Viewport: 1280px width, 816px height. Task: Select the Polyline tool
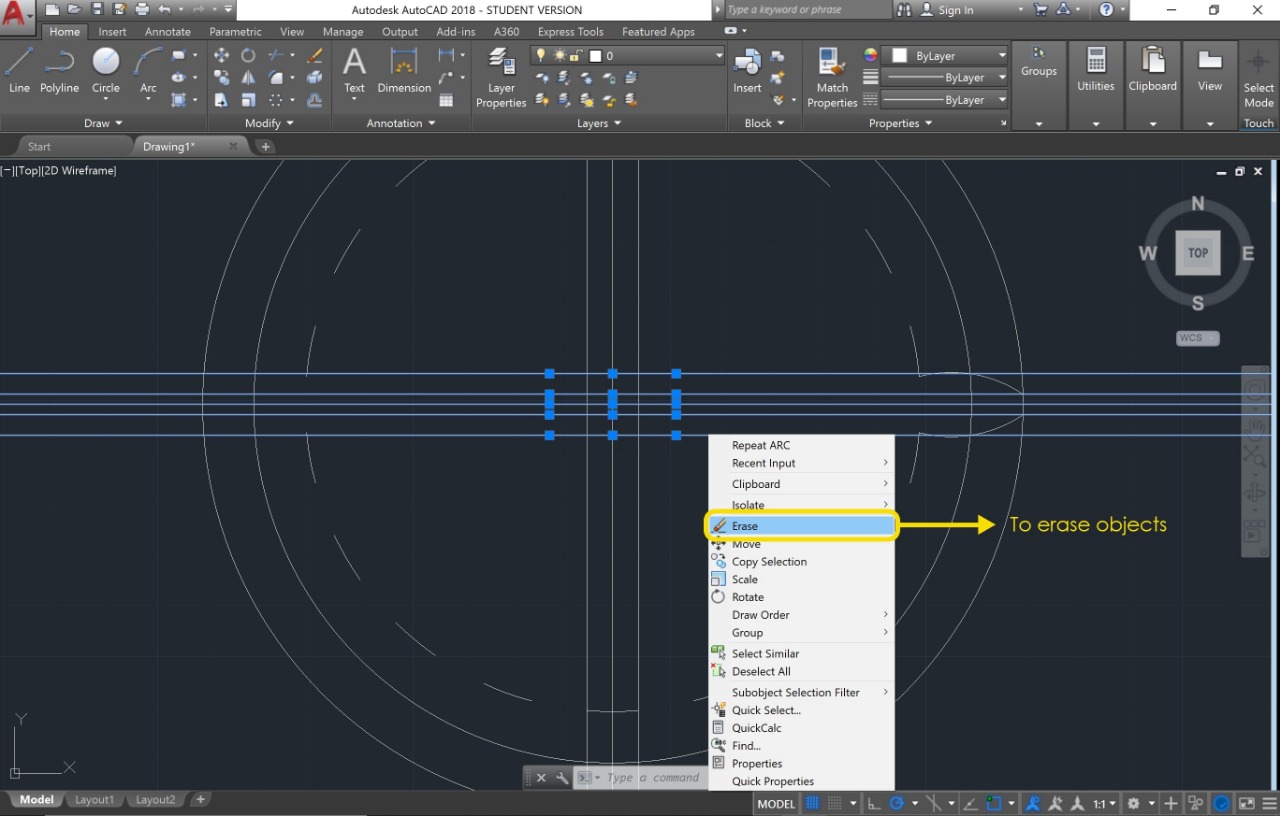59,70
